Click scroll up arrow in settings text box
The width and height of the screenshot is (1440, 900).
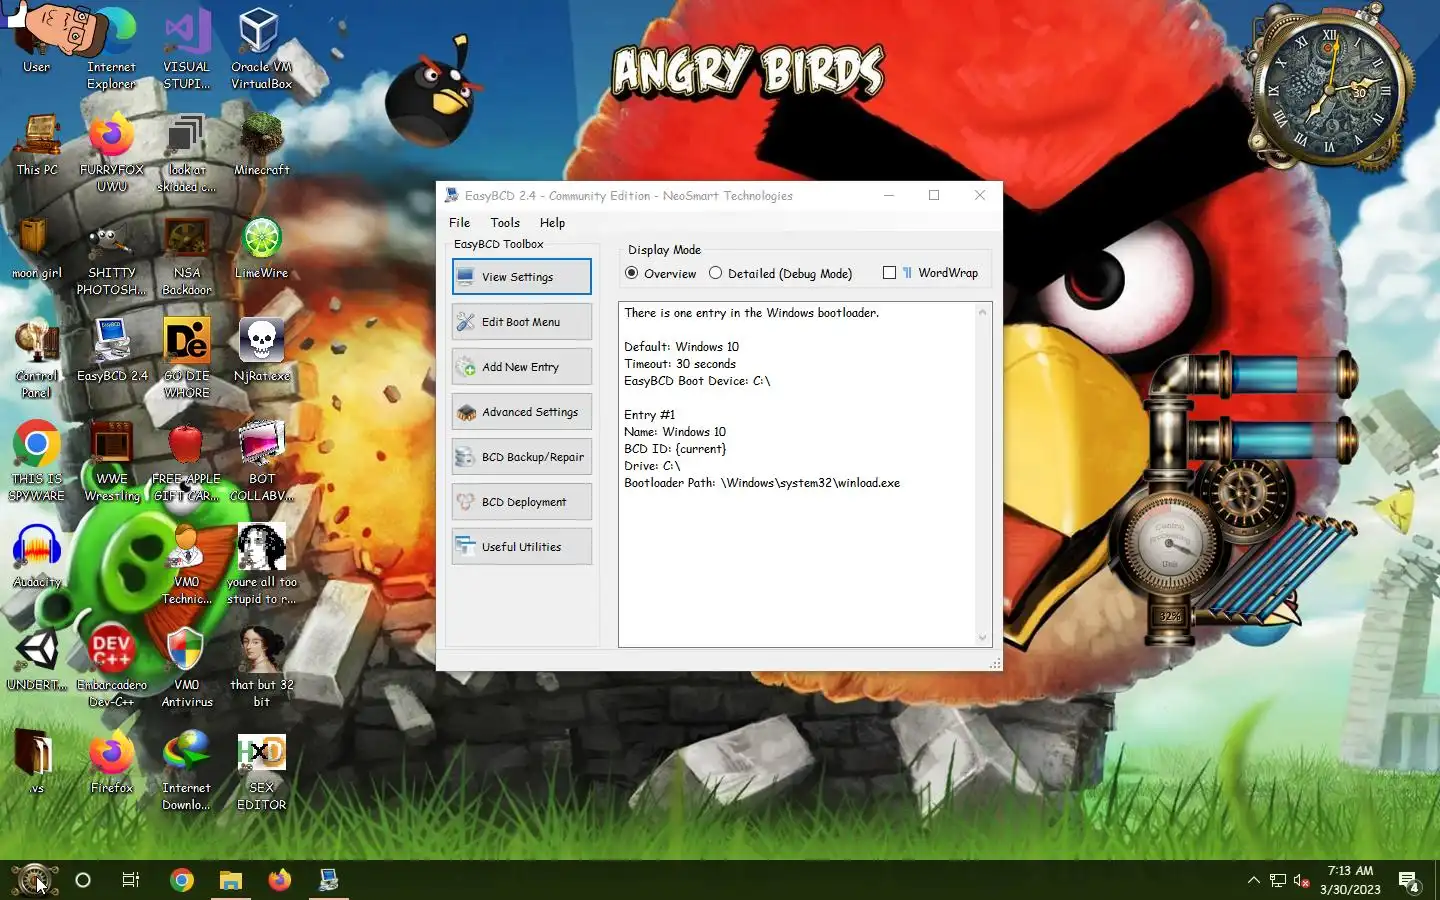tap(982, 313)
